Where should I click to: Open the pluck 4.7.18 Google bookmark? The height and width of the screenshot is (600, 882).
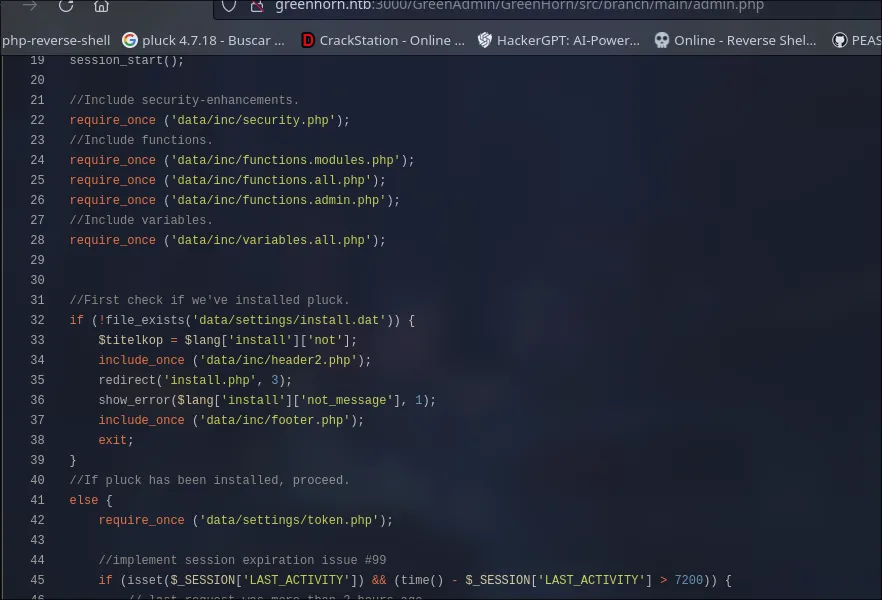(x=204, y=40)
